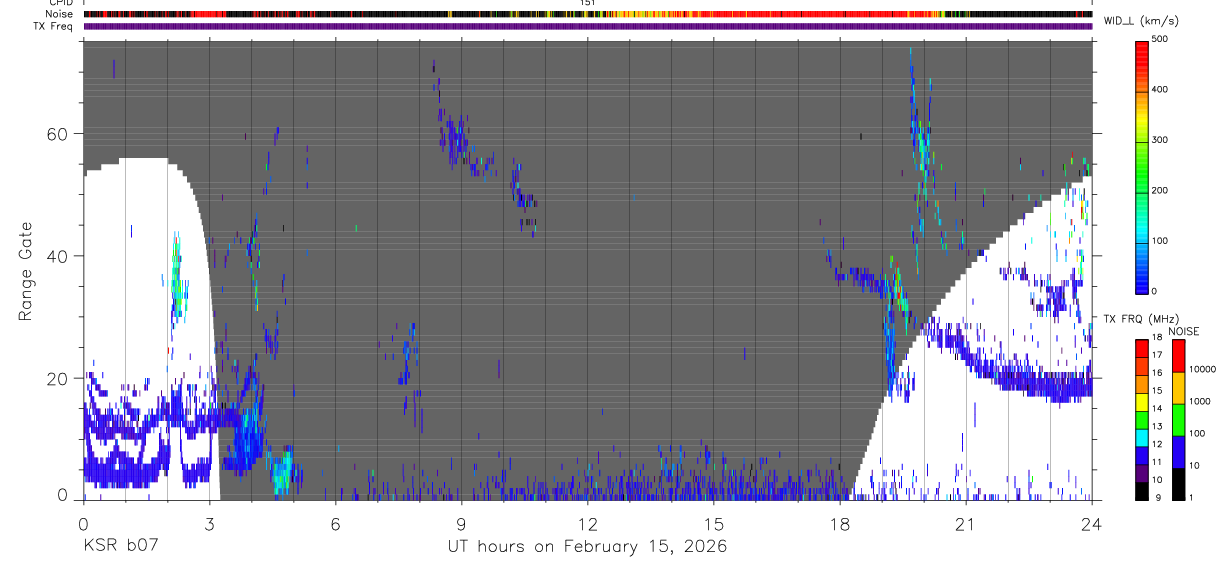Viewport: 1228px width, 567px height.
Task: Click the 'TX FRQ (MHz)' legend title
Action: [x=1139, y=319]
